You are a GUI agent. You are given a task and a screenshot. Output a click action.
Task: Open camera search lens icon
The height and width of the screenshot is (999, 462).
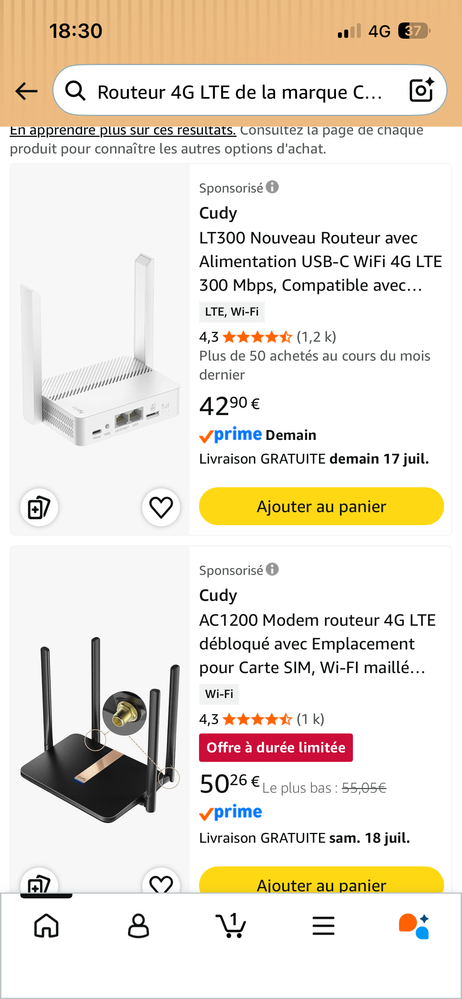click(x=421, y=90)
